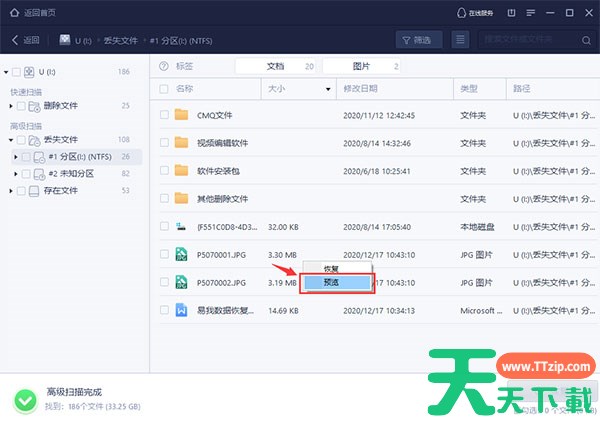
Task: Click the view mode list icon beside 筛选
Action: click(460, 40)
